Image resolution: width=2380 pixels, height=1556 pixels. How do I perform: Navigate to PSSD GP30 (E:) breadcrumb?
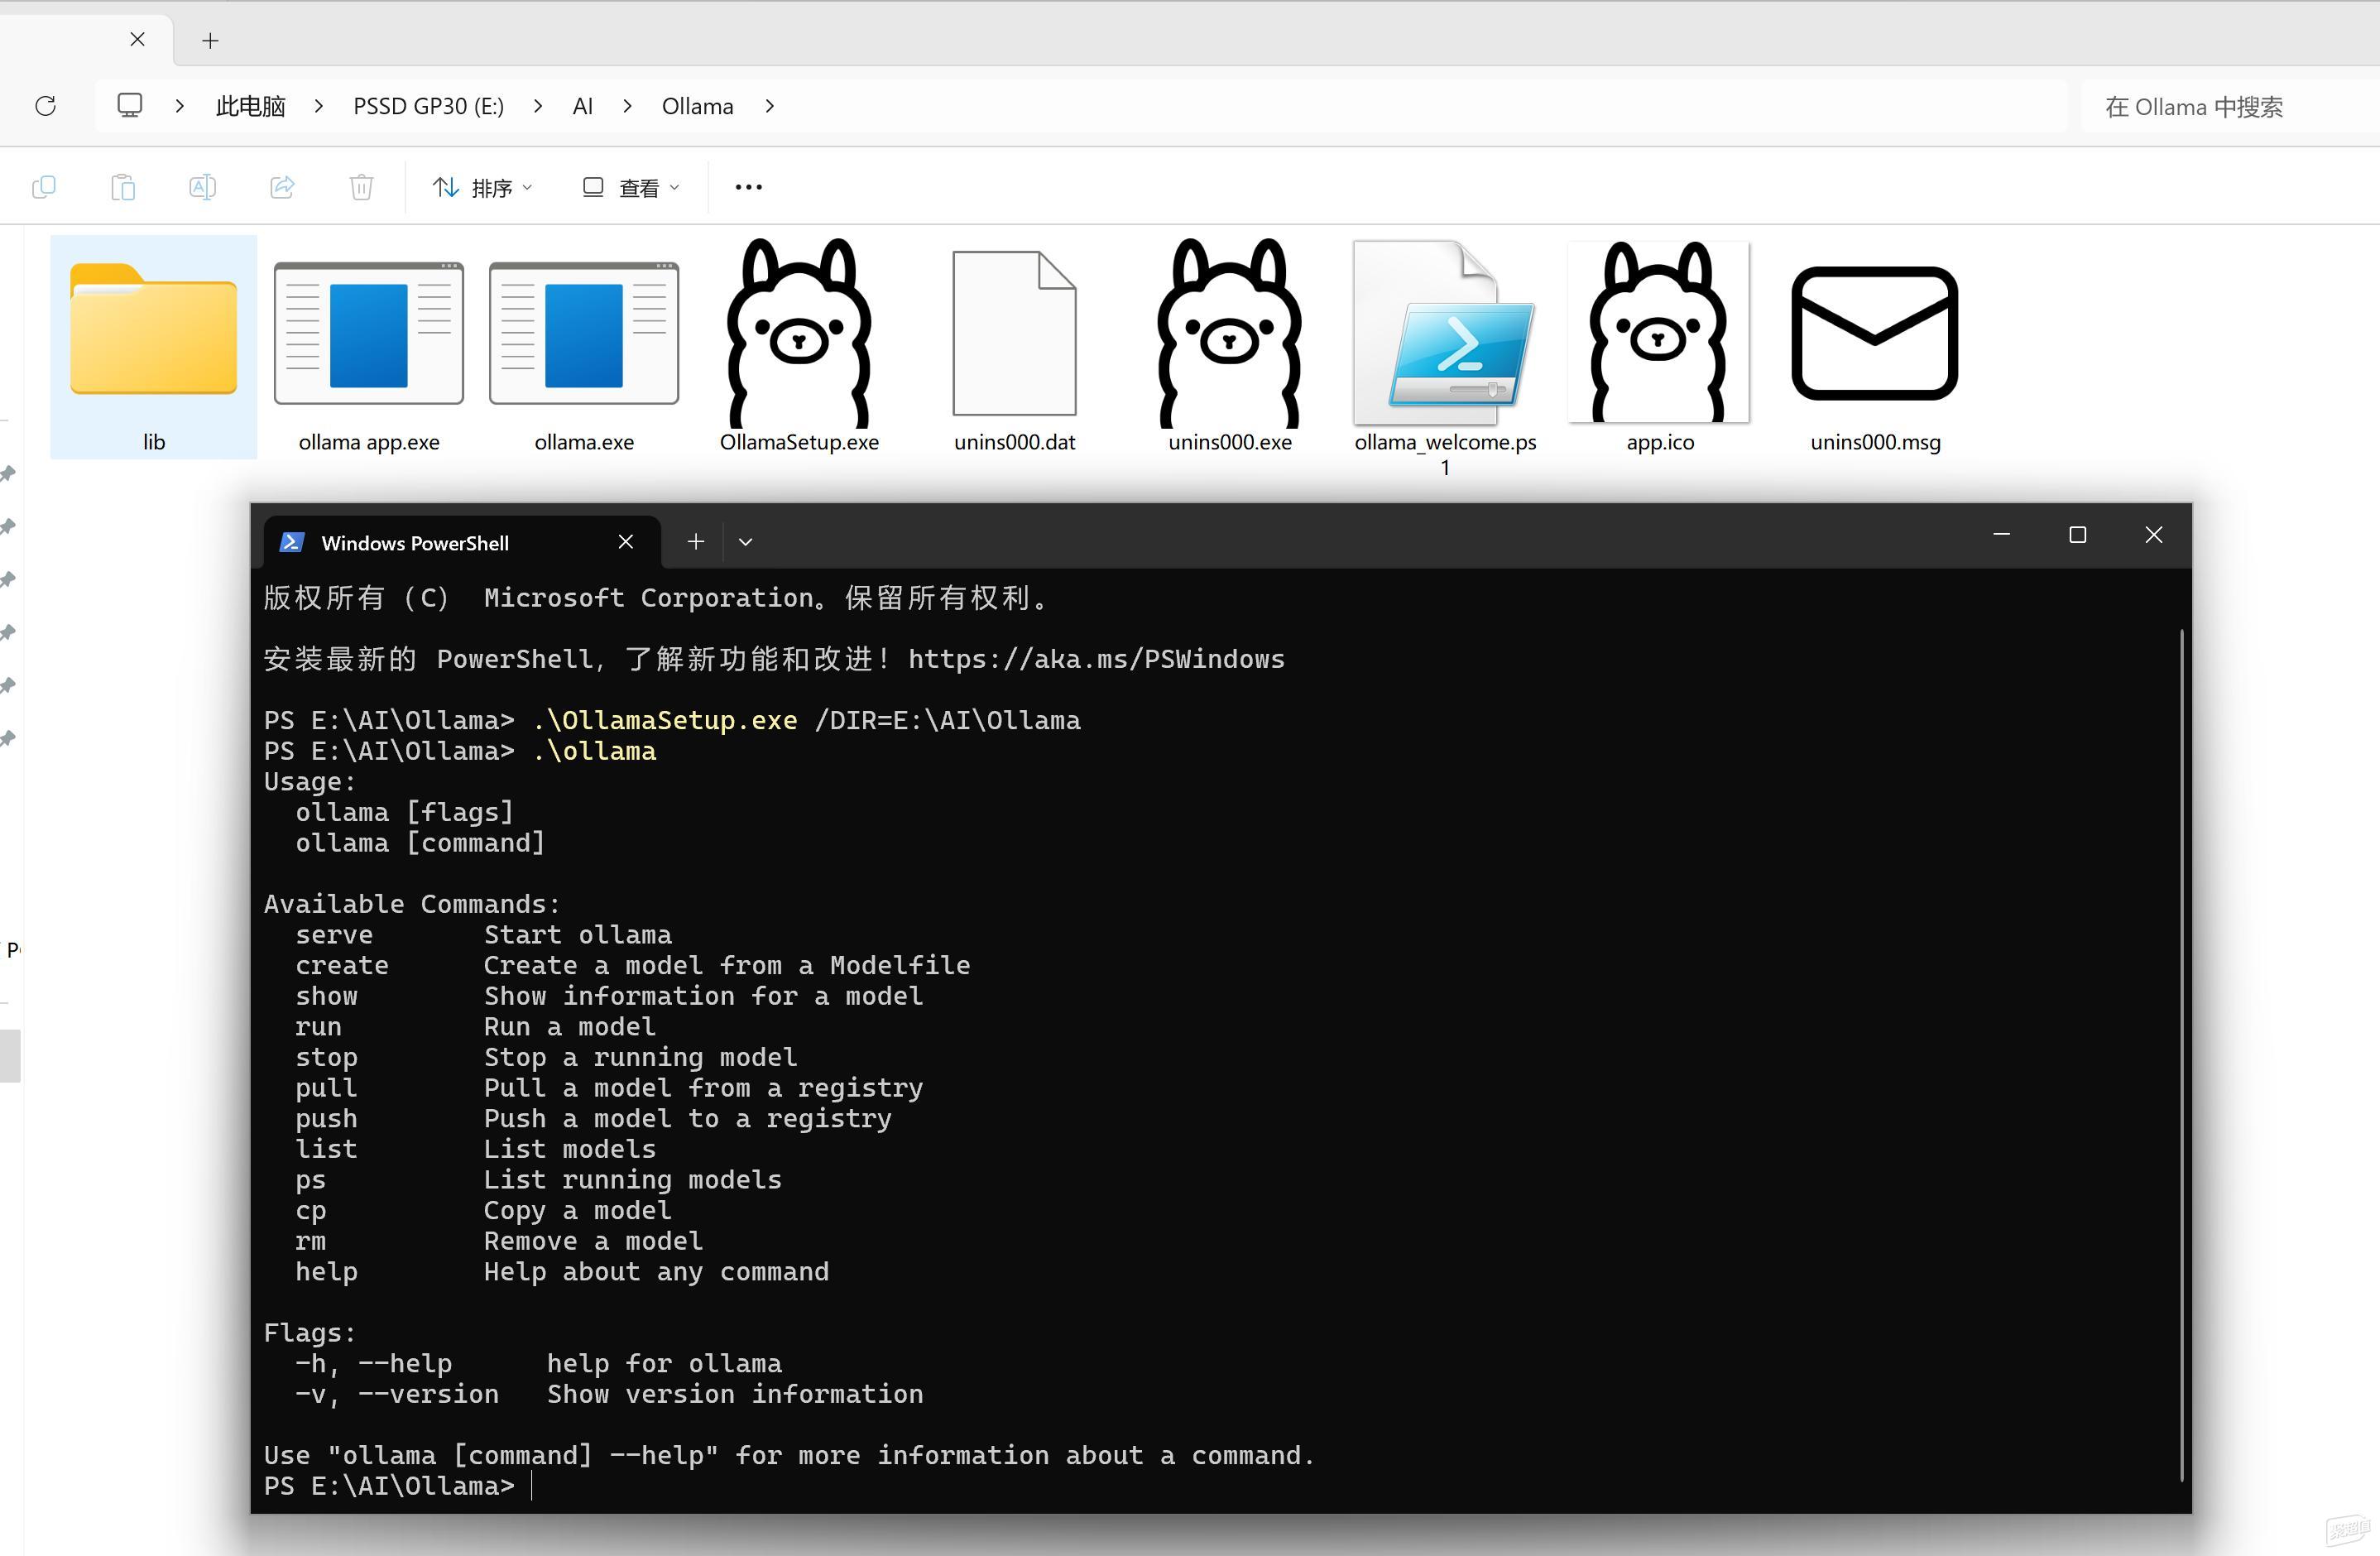point(428,106)
